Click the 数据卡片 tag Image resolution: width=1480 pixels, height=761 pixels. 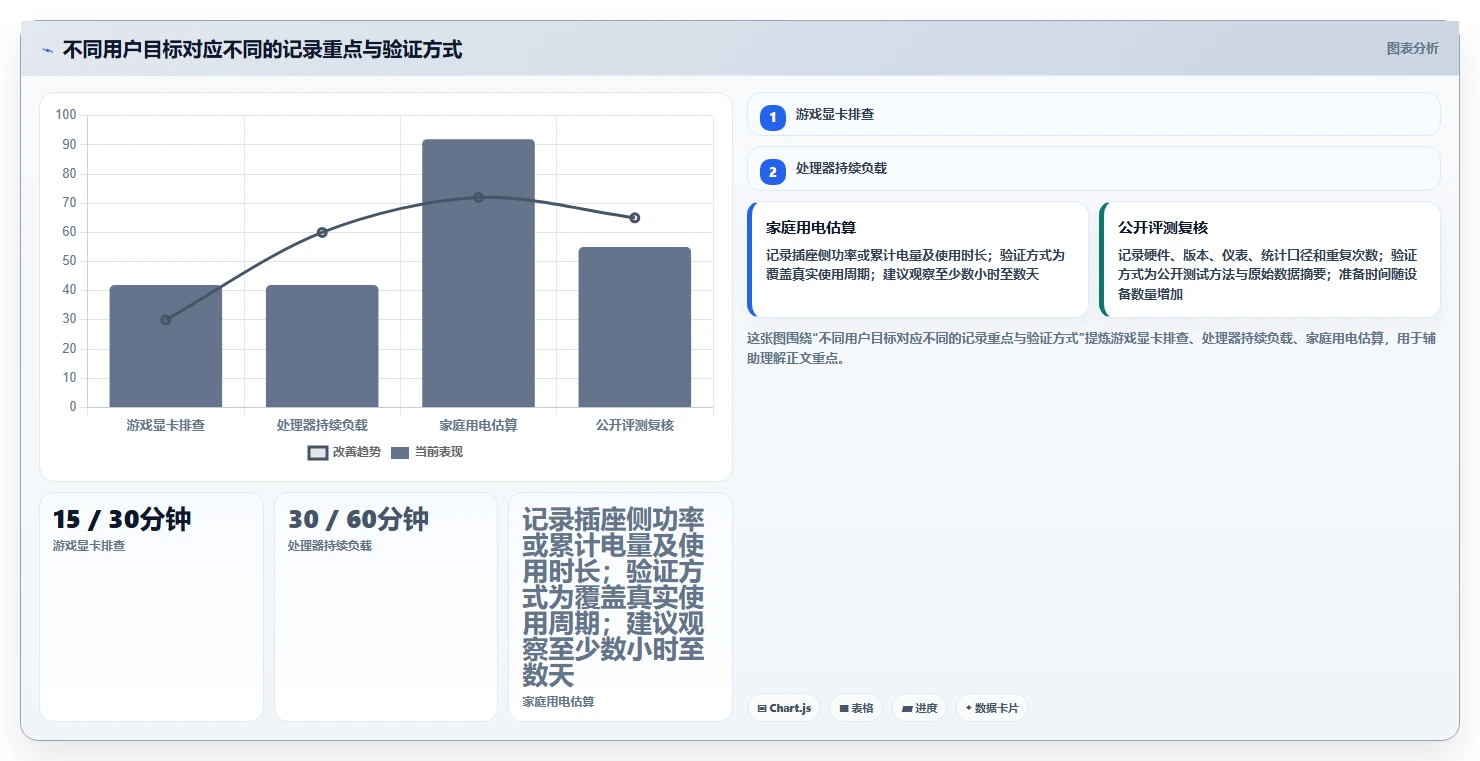pos(992,708)
